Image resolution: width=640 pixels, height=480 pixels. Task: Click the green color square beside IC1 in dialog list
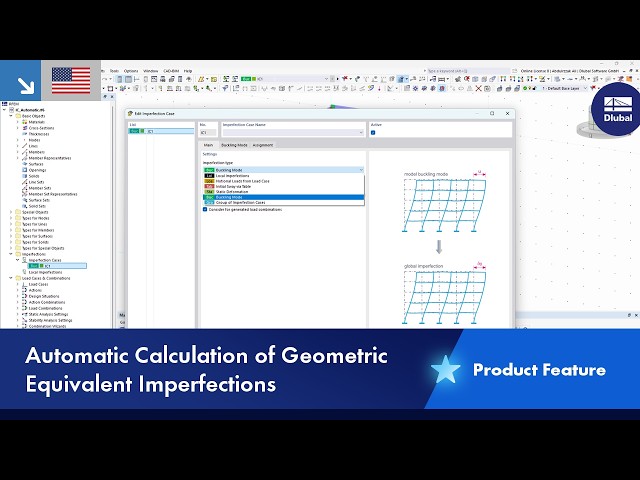142,131
